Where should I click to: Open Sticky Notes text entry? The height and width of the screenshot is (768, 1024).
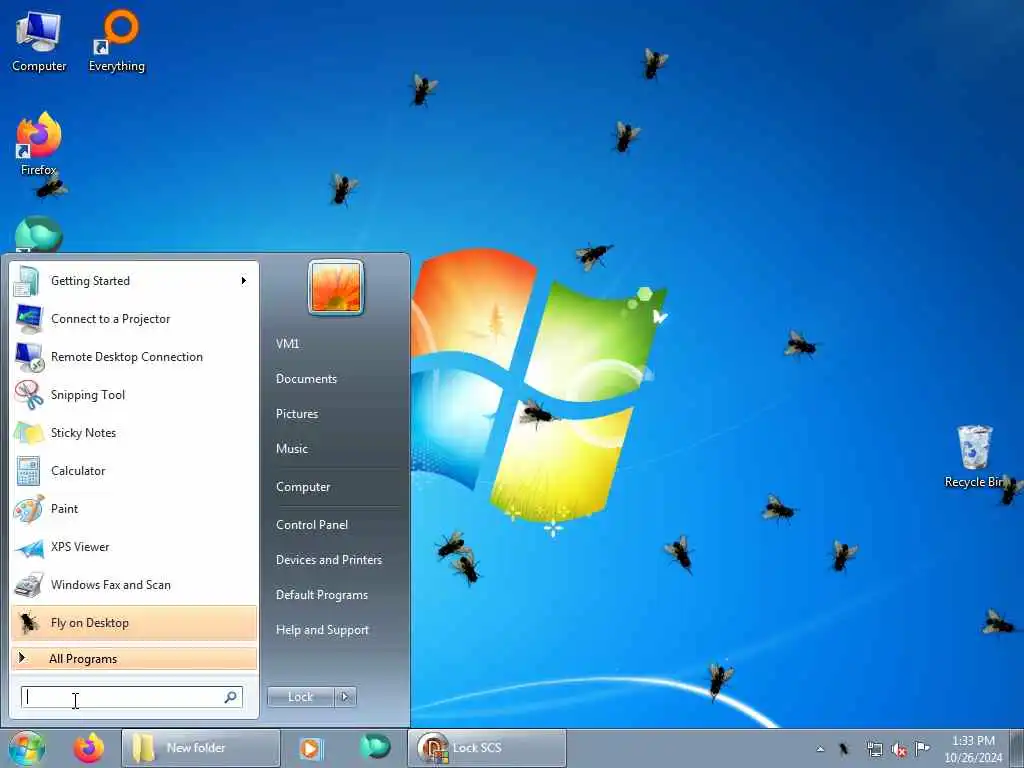[83, 432]
